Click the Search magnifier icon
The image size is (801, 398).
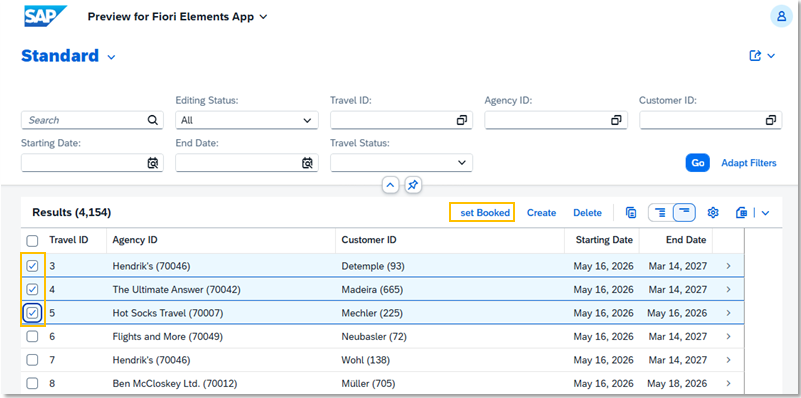[x=152, y=120]
